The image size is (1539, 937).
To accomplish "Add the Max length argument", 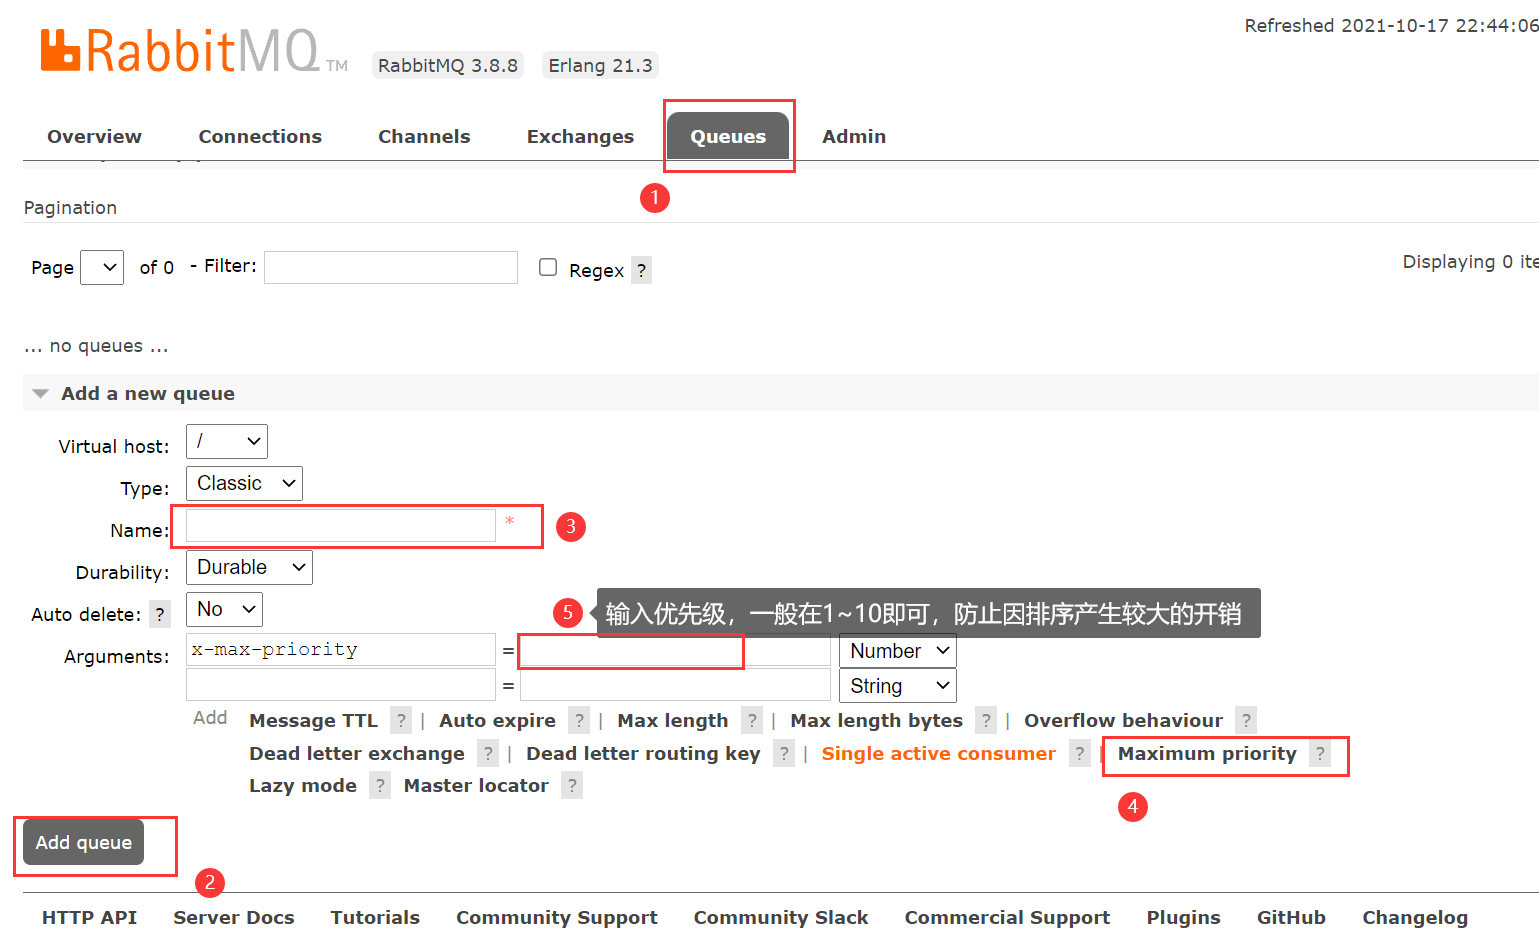I will (x=673, y=720).
